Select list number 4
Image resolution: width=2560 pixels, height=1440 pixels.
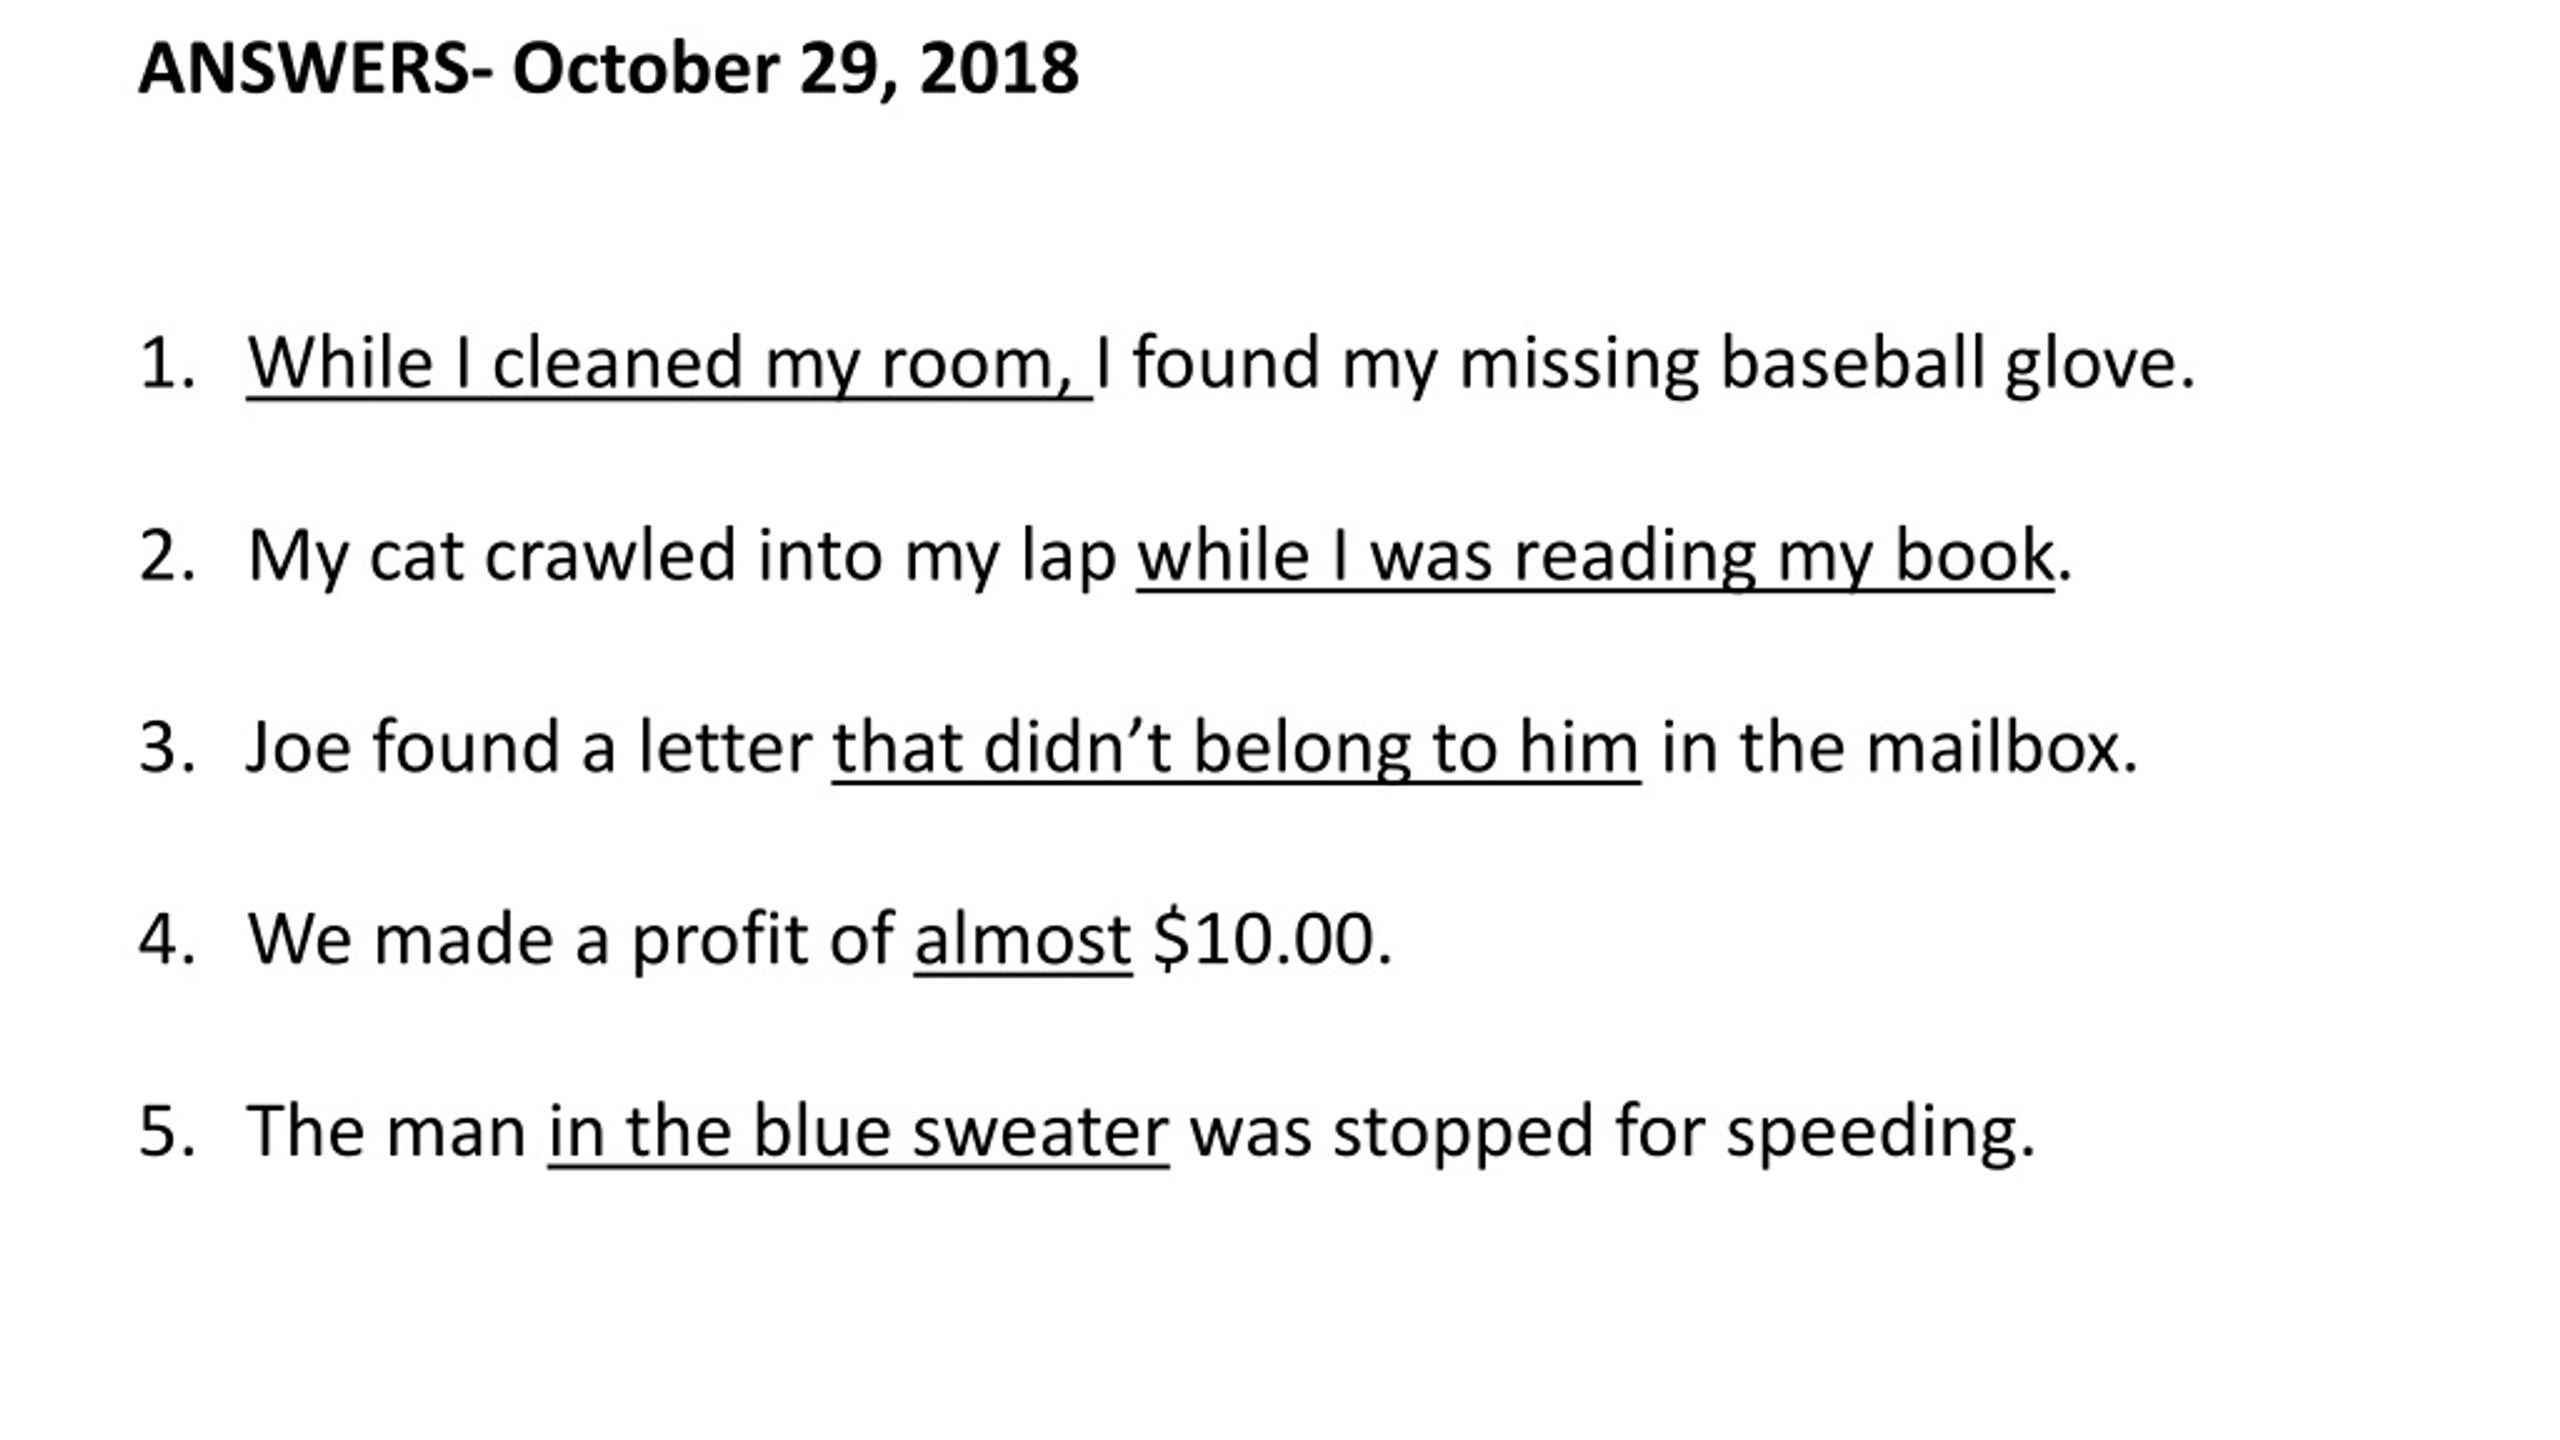click(166, 940)
